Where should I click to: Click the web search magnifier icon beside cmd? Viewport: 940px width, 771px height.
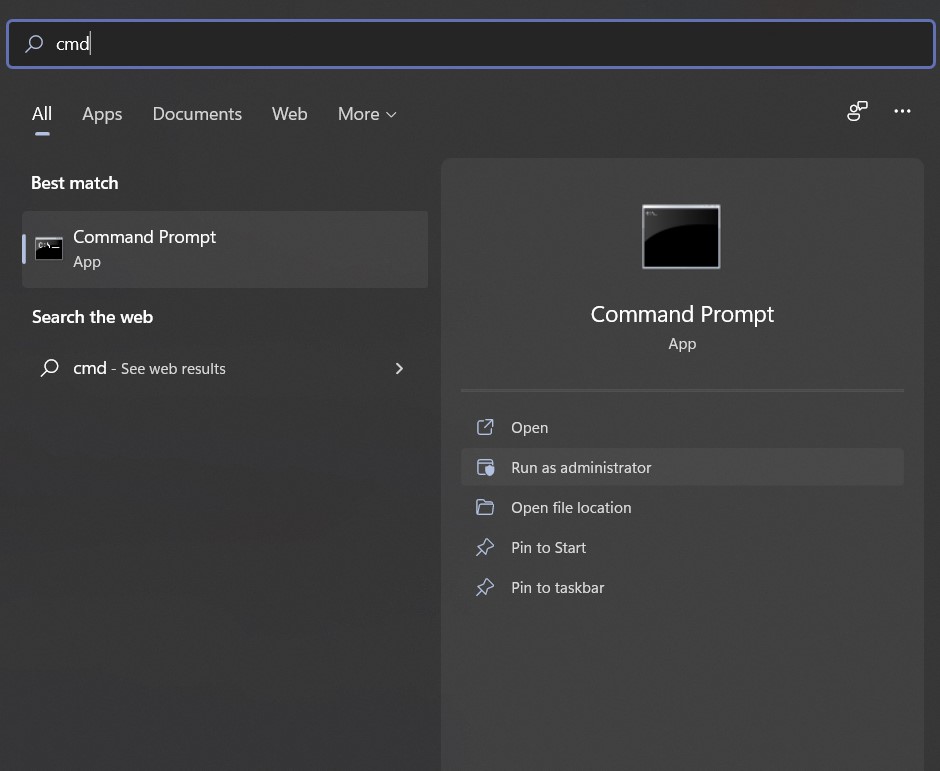(50, 368)
